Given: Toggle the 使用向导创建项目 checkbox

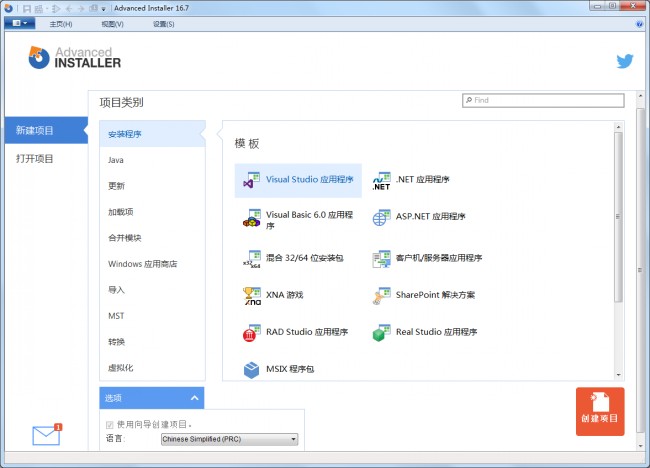Looking at the screenshot, I should click(110, 425).
